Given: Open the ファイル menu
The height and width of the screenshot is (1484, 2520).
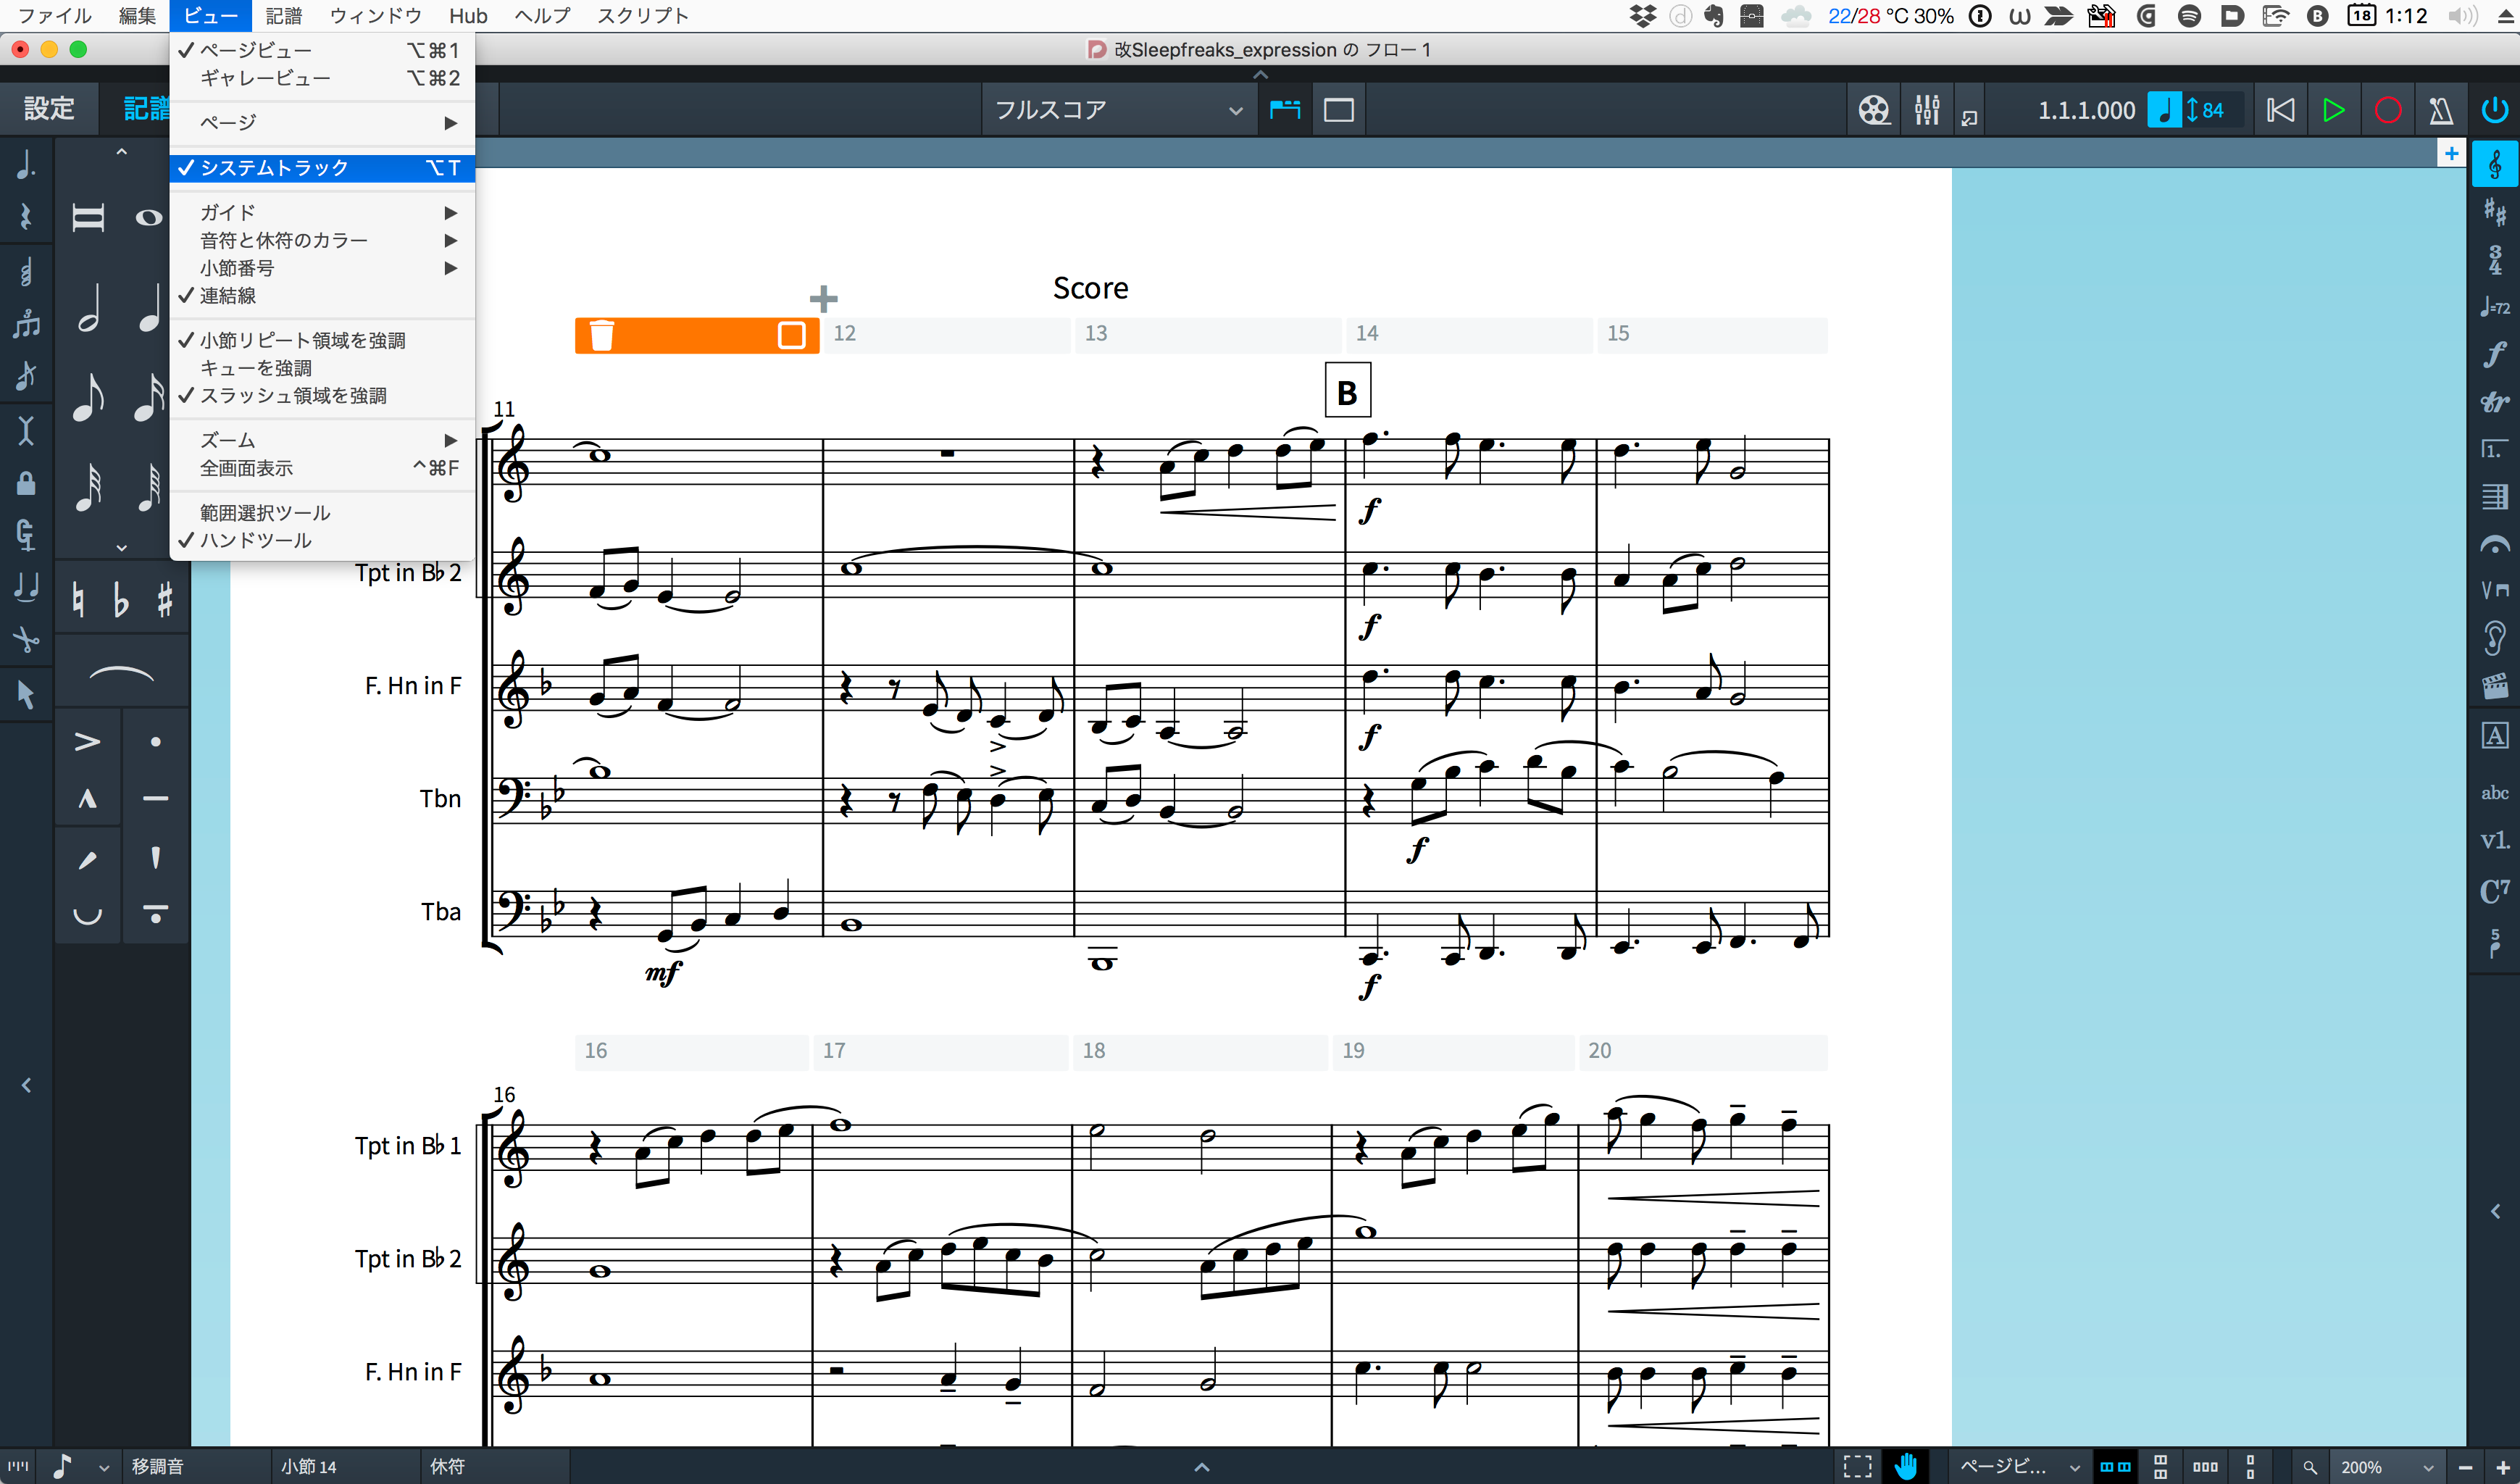Looking at the screenshot, I should 55,16.
